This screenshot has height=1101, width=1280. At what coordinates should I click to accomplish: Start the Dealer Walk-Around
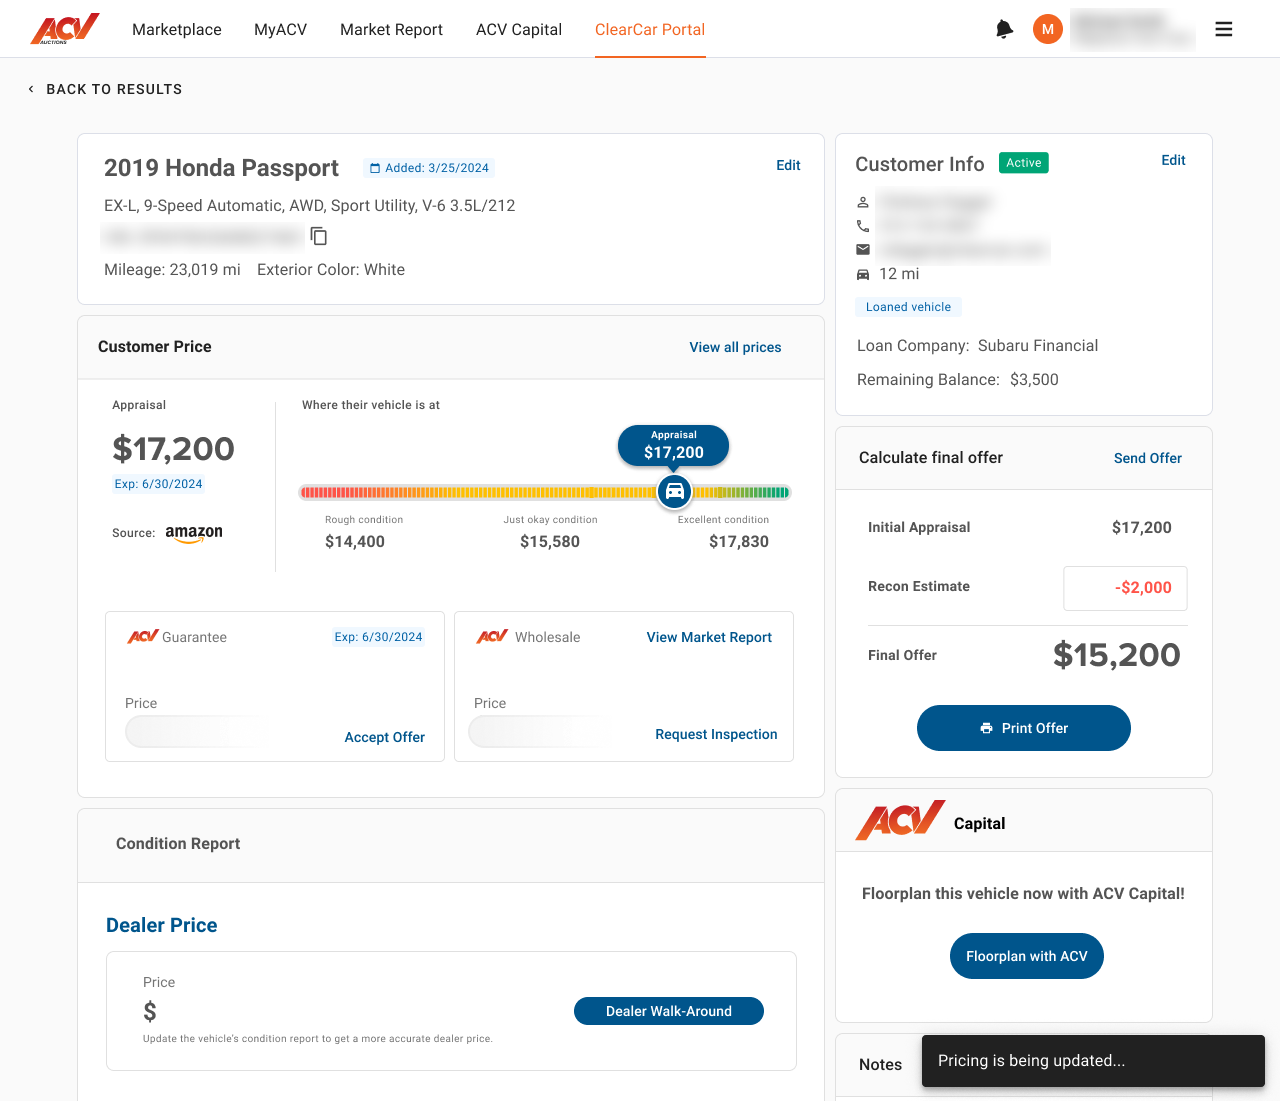point(669,1011)
